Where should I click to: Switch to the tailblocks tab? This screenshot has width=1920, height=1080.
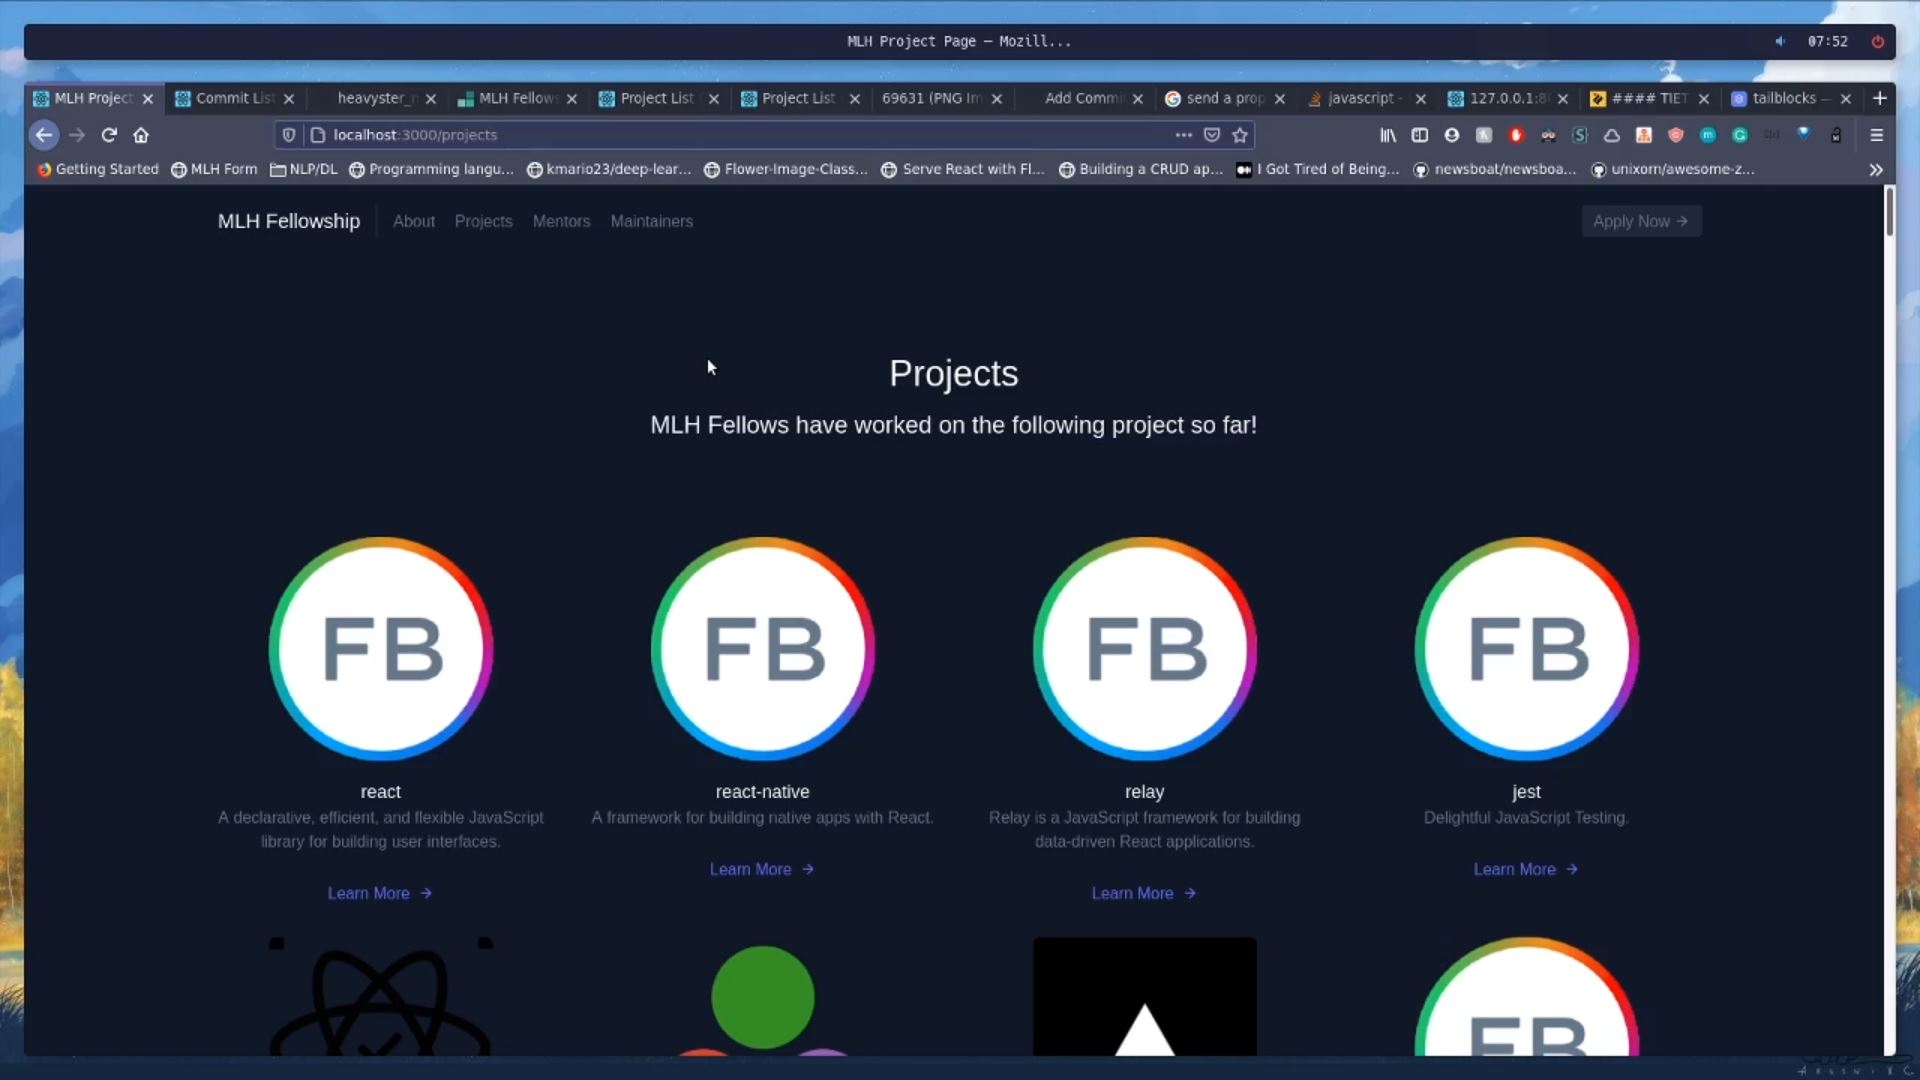pos(1783,98)
